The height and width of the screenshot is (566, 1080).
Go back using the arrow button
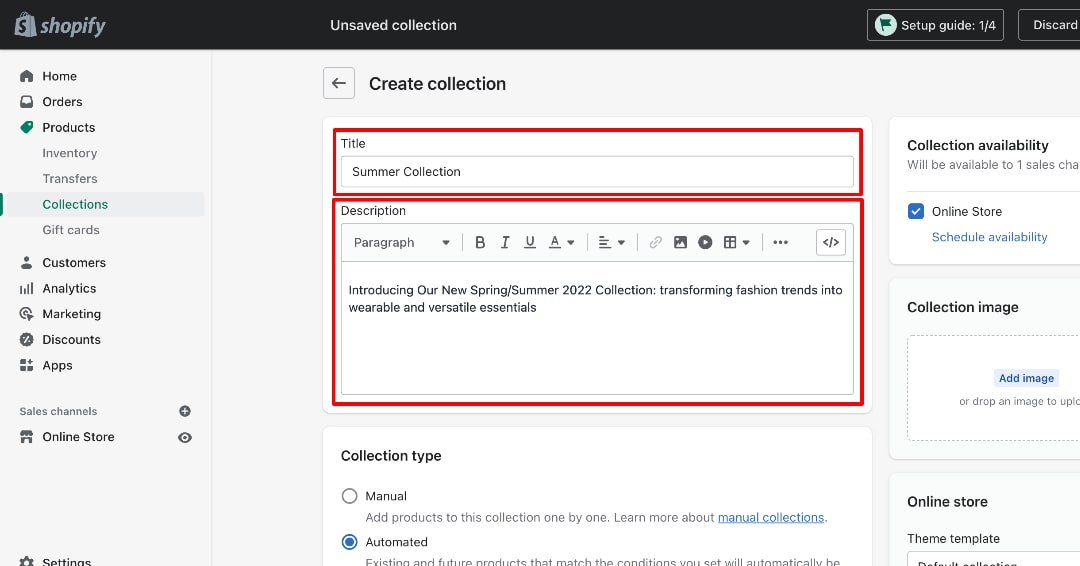(339, 83)
